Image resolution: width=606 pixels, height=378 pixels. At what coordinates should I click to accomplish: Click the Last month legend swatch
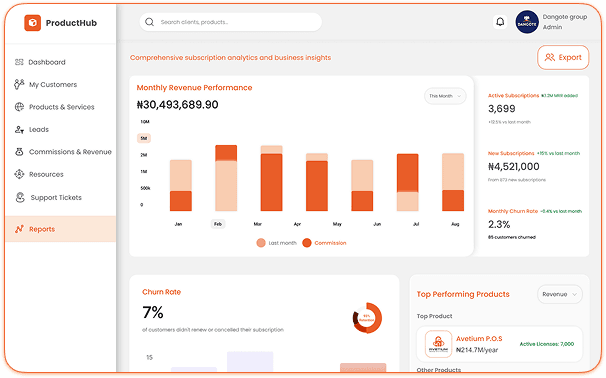click(261, 243)
